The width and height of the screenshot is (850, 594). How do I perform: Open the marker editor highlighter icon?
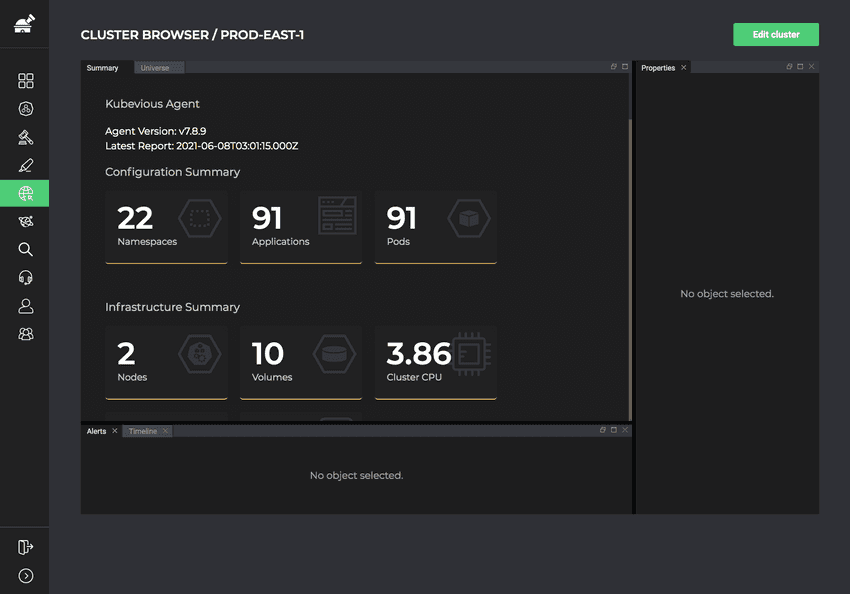coord(24,165)
